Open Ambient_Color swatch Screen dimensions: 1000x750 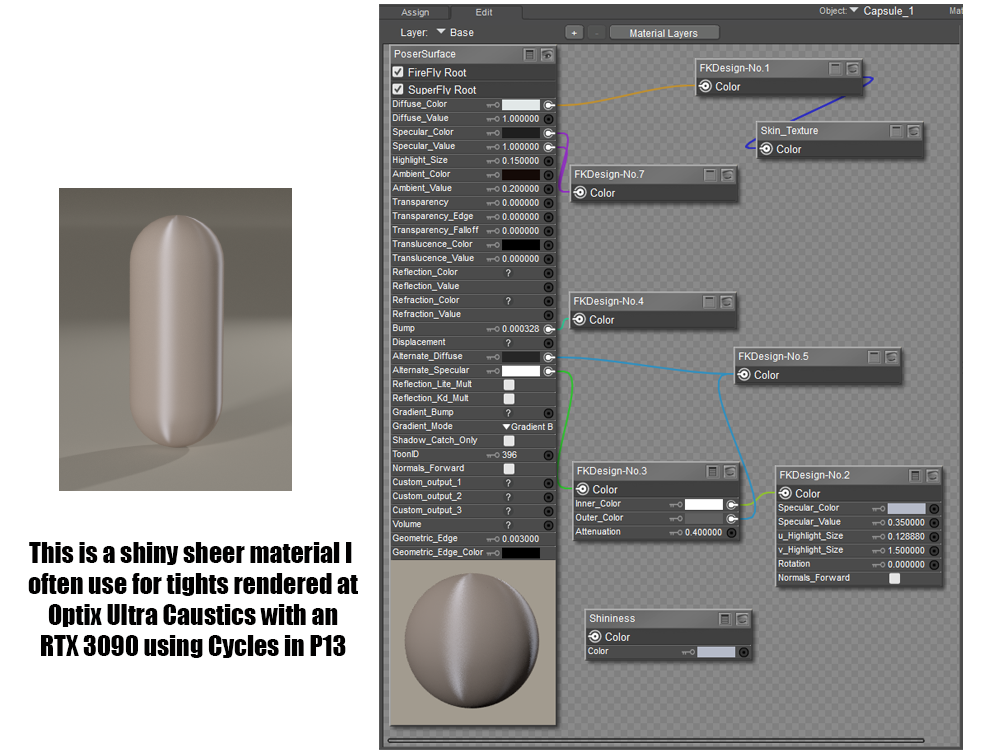(520, 175)
